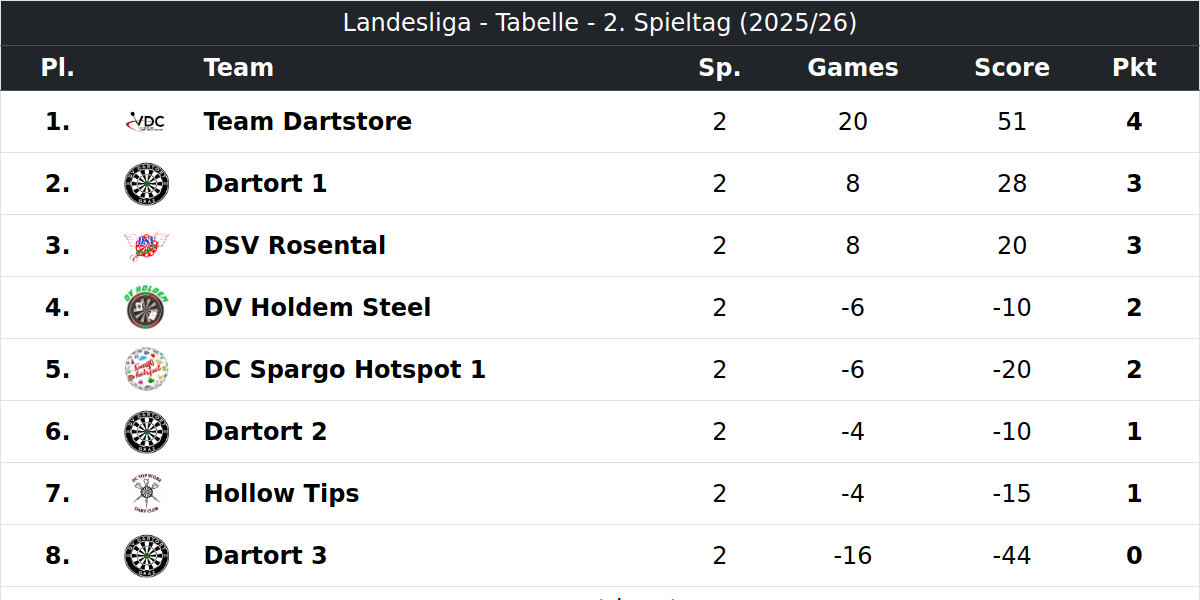The image size is (1200, 600).
Task: Click the DV Holdem Steel logo
Action: pos(146,308)
